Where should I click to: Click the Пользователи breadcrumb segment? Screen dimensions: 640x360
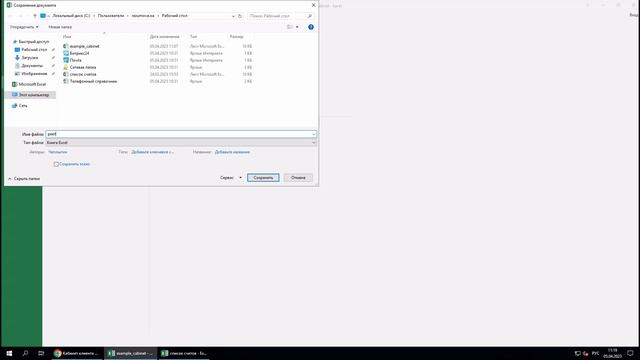tap(111, 16)
